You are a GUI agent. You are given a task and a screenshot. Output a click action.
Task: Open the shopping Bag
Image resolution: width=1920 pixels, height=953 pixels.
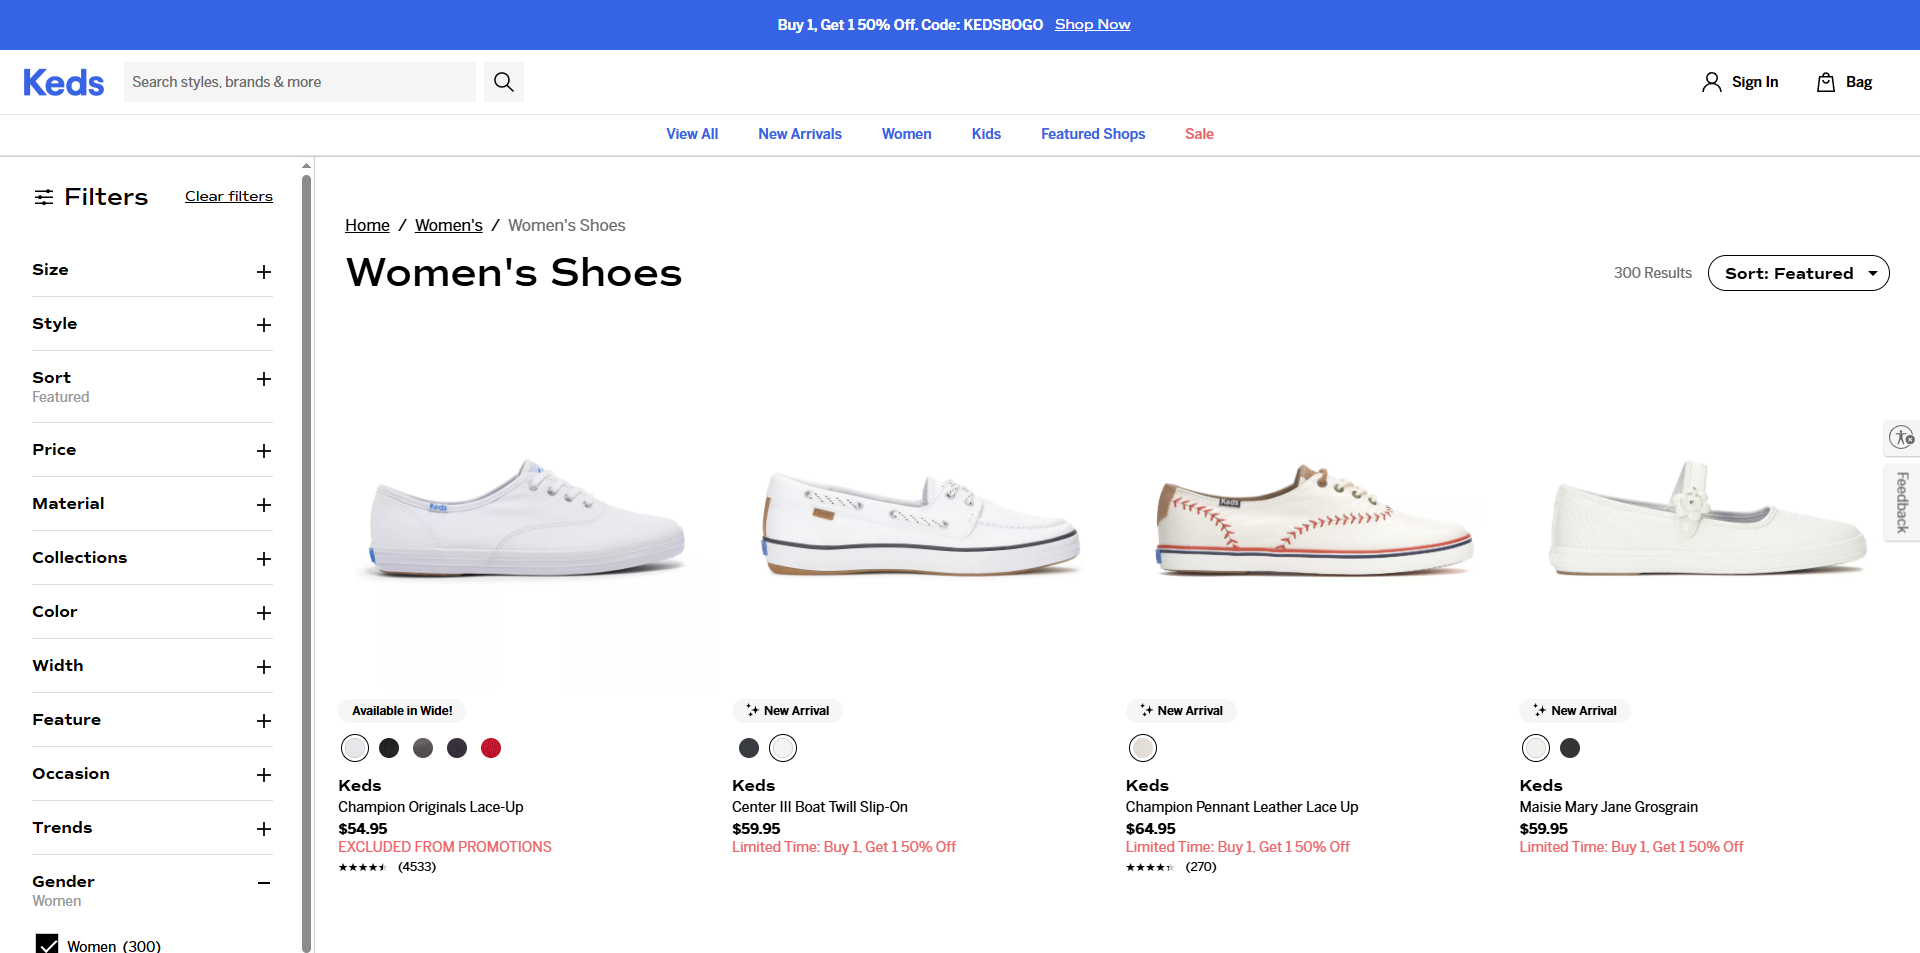[1844, 81]
